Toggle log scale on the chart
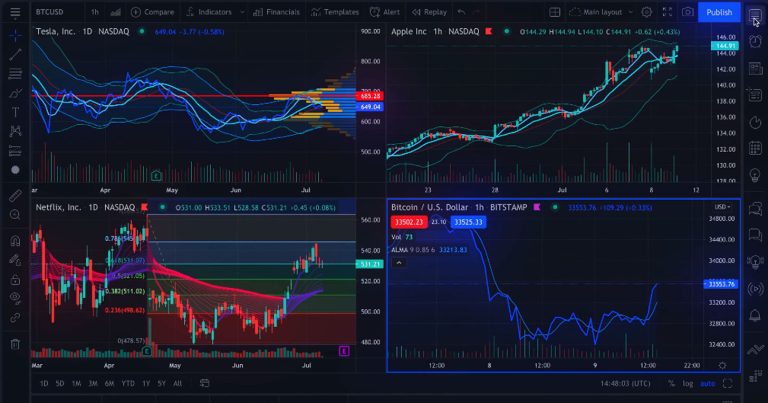The height and width of the screenshot is (403, 768). (x=688, y=383)
